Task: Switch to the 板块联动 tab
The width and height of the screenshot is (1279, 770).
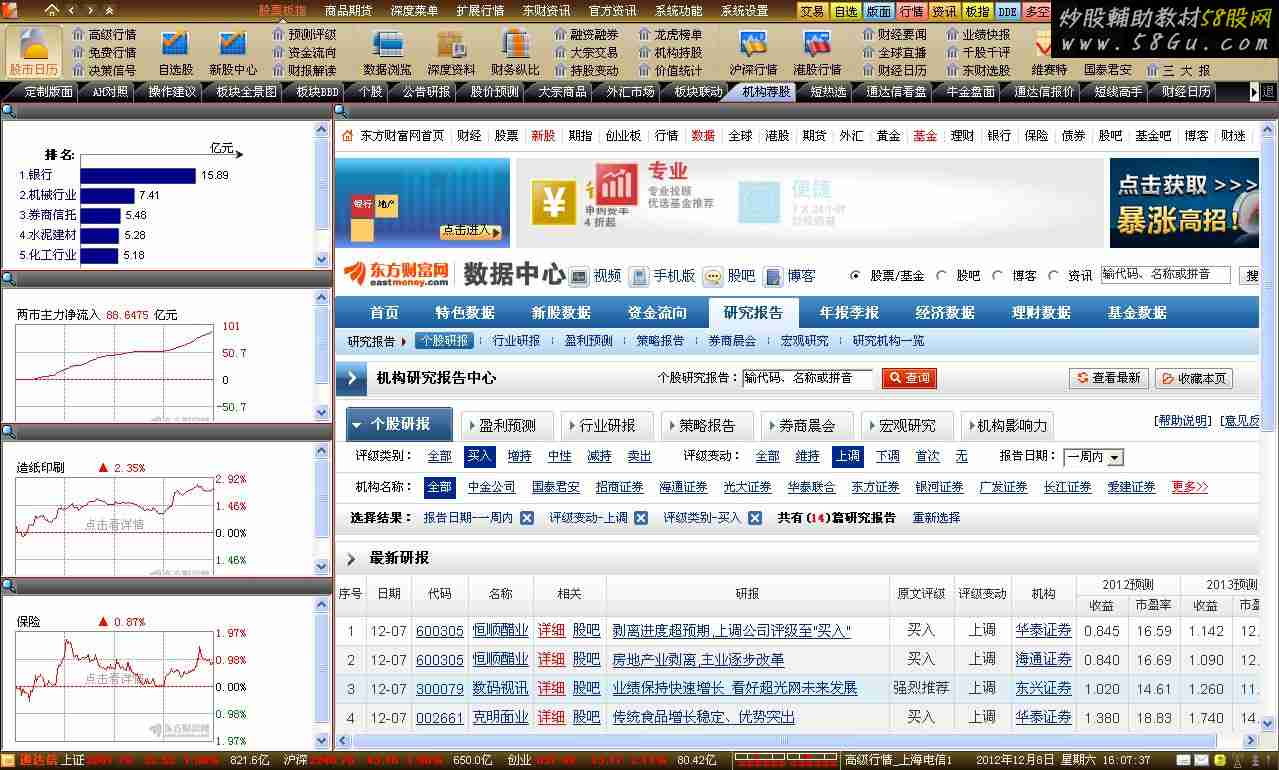Action: click(698, 91)
